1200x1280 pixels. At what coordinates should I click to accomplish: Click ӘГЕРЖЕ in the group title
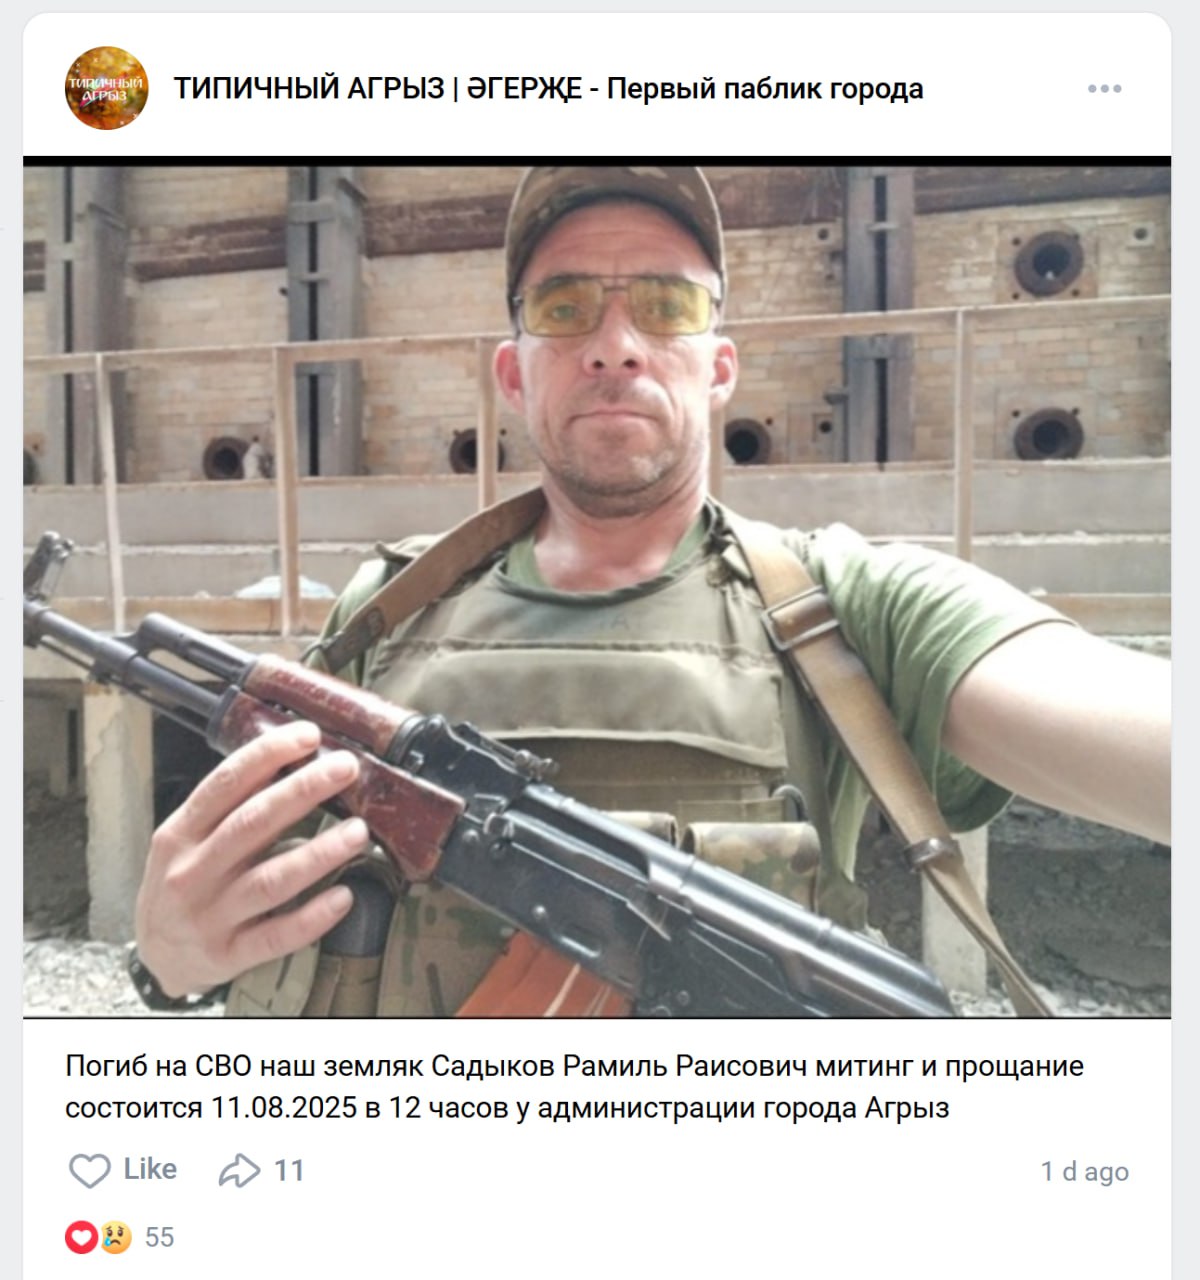[525, 89]
